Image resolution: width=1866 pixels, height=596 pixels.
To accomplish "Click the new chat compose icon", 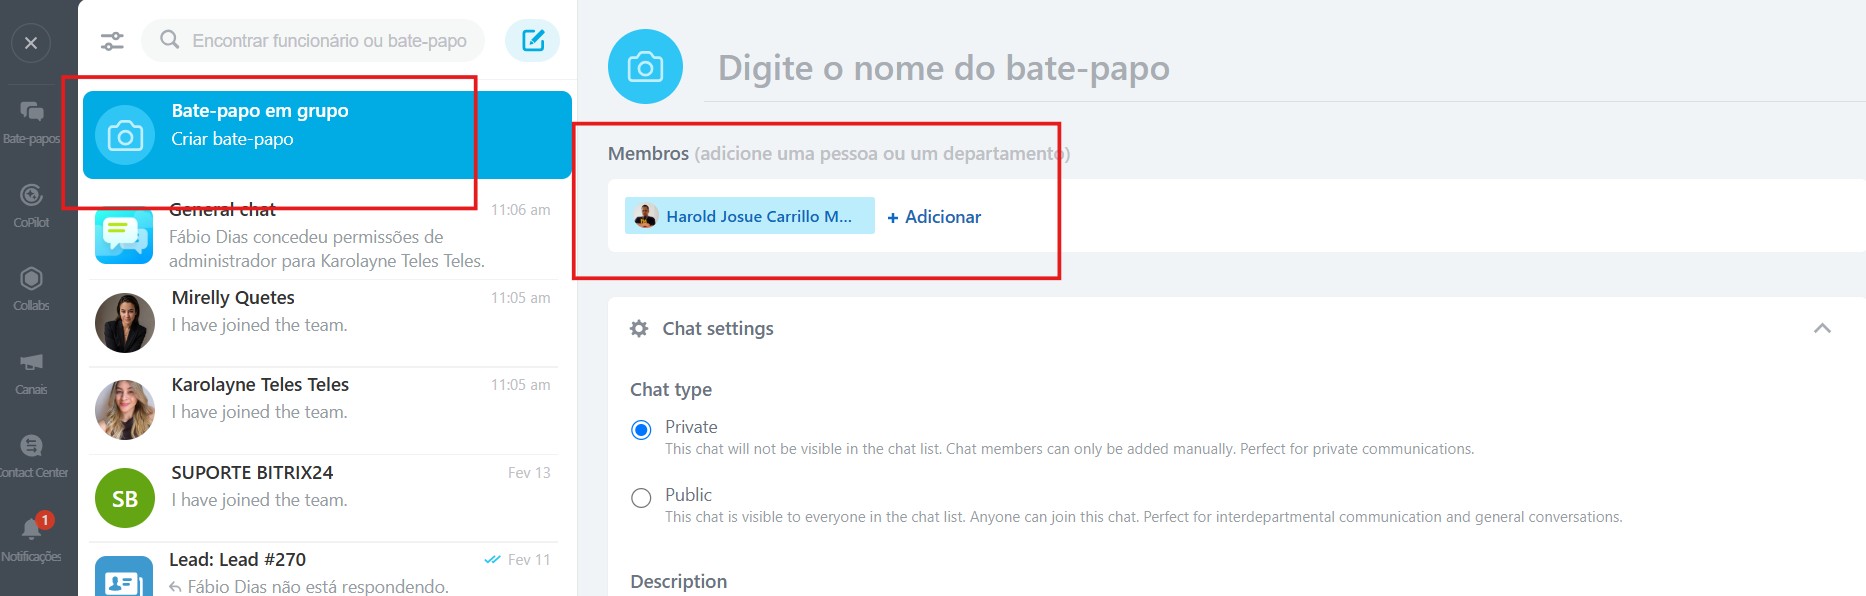I will [532, 41].
